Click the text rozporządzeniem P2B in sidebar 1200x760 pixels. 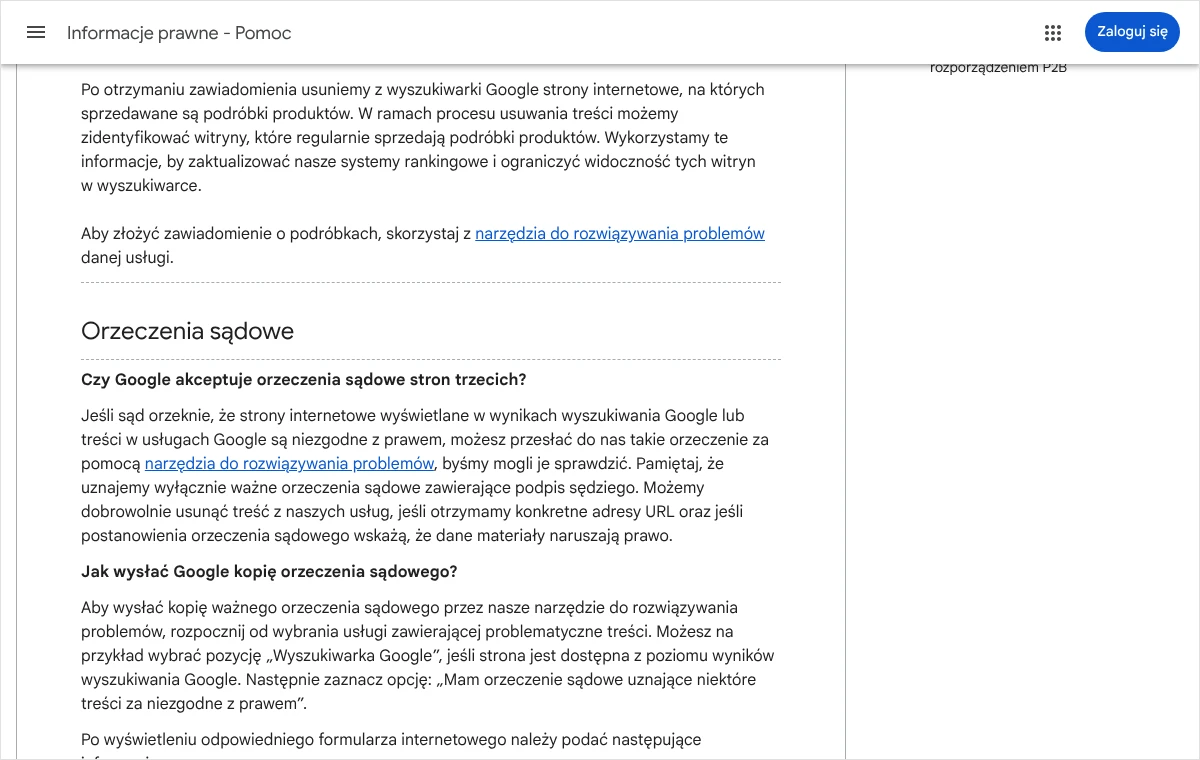pos(998,69)
